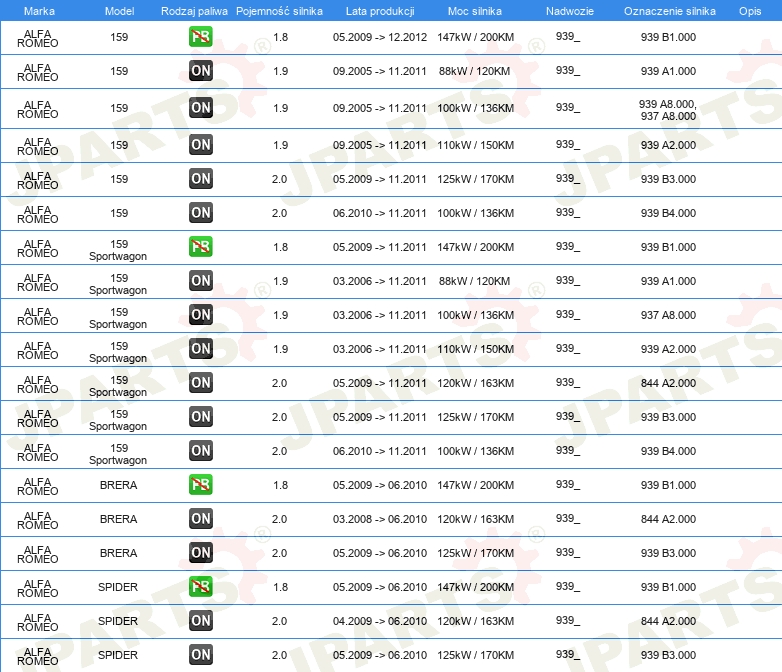782x672 pixels.
Task: Click the Opis column header
Action: [750, 11]
